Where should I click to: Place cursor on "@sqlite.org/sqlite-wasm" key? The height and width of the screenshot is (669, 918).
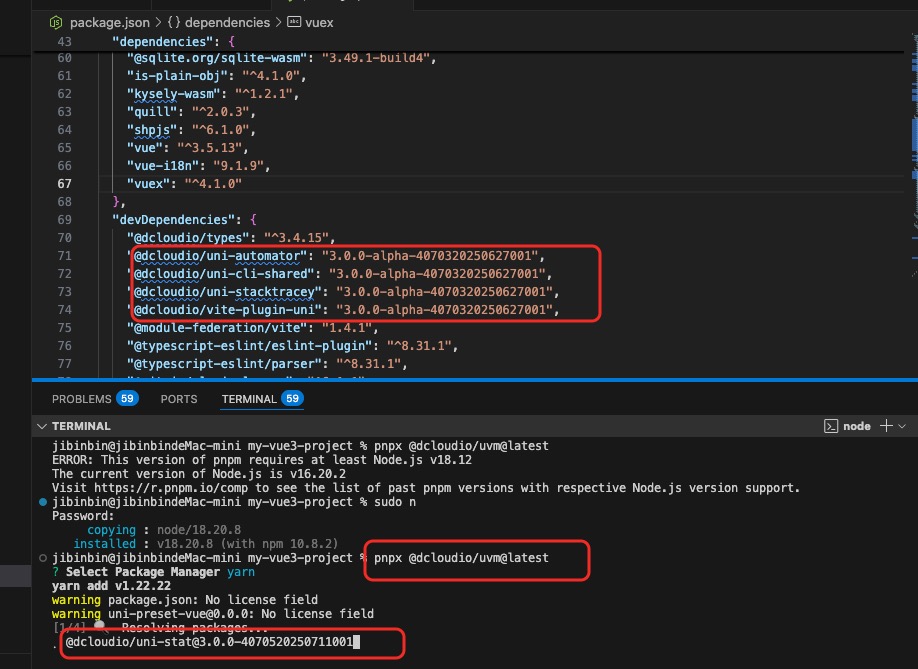point(217,58)
